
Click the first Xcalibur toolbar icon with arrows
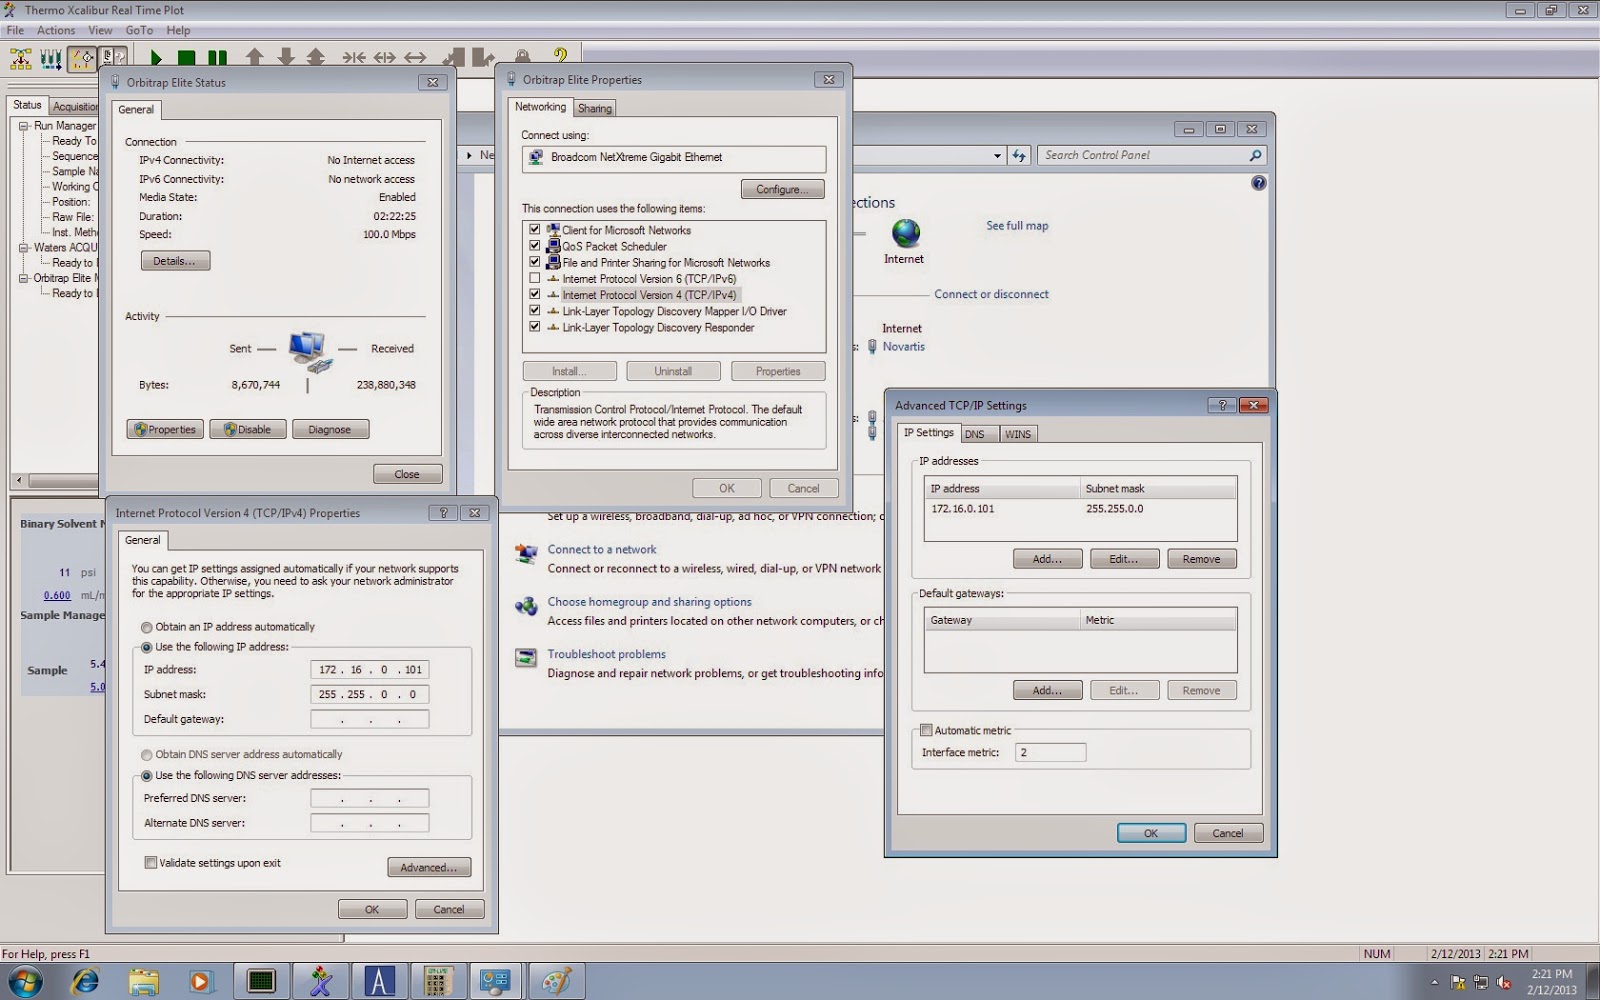pos(20,58)
